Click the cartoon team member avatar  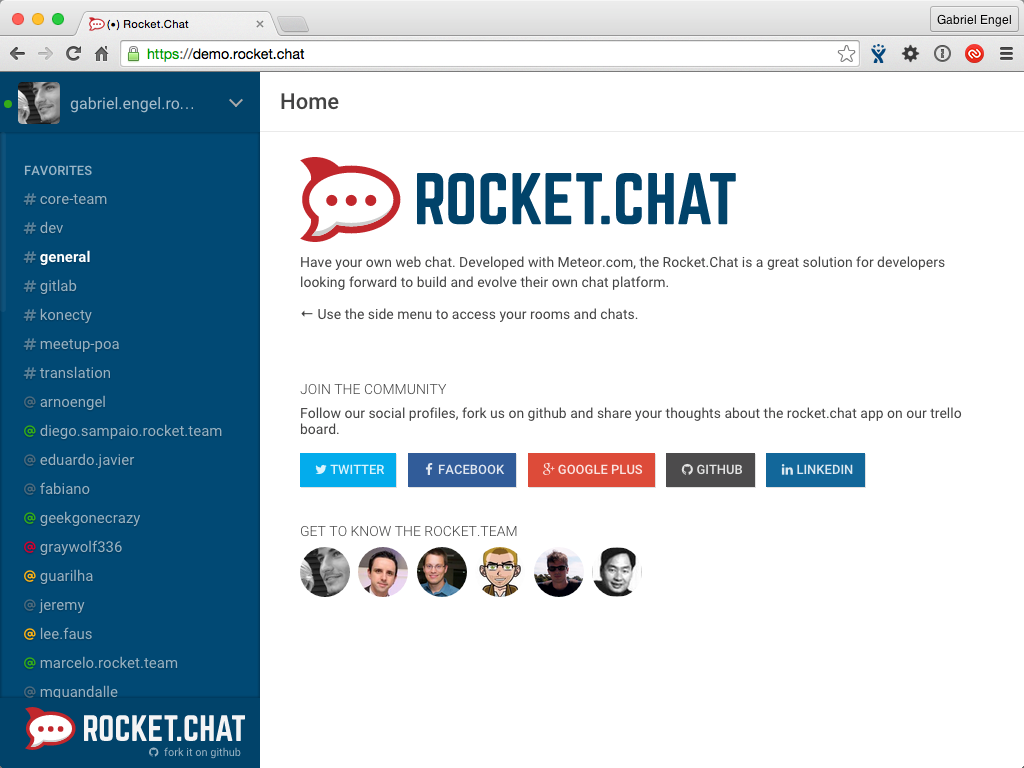point(500,572)
